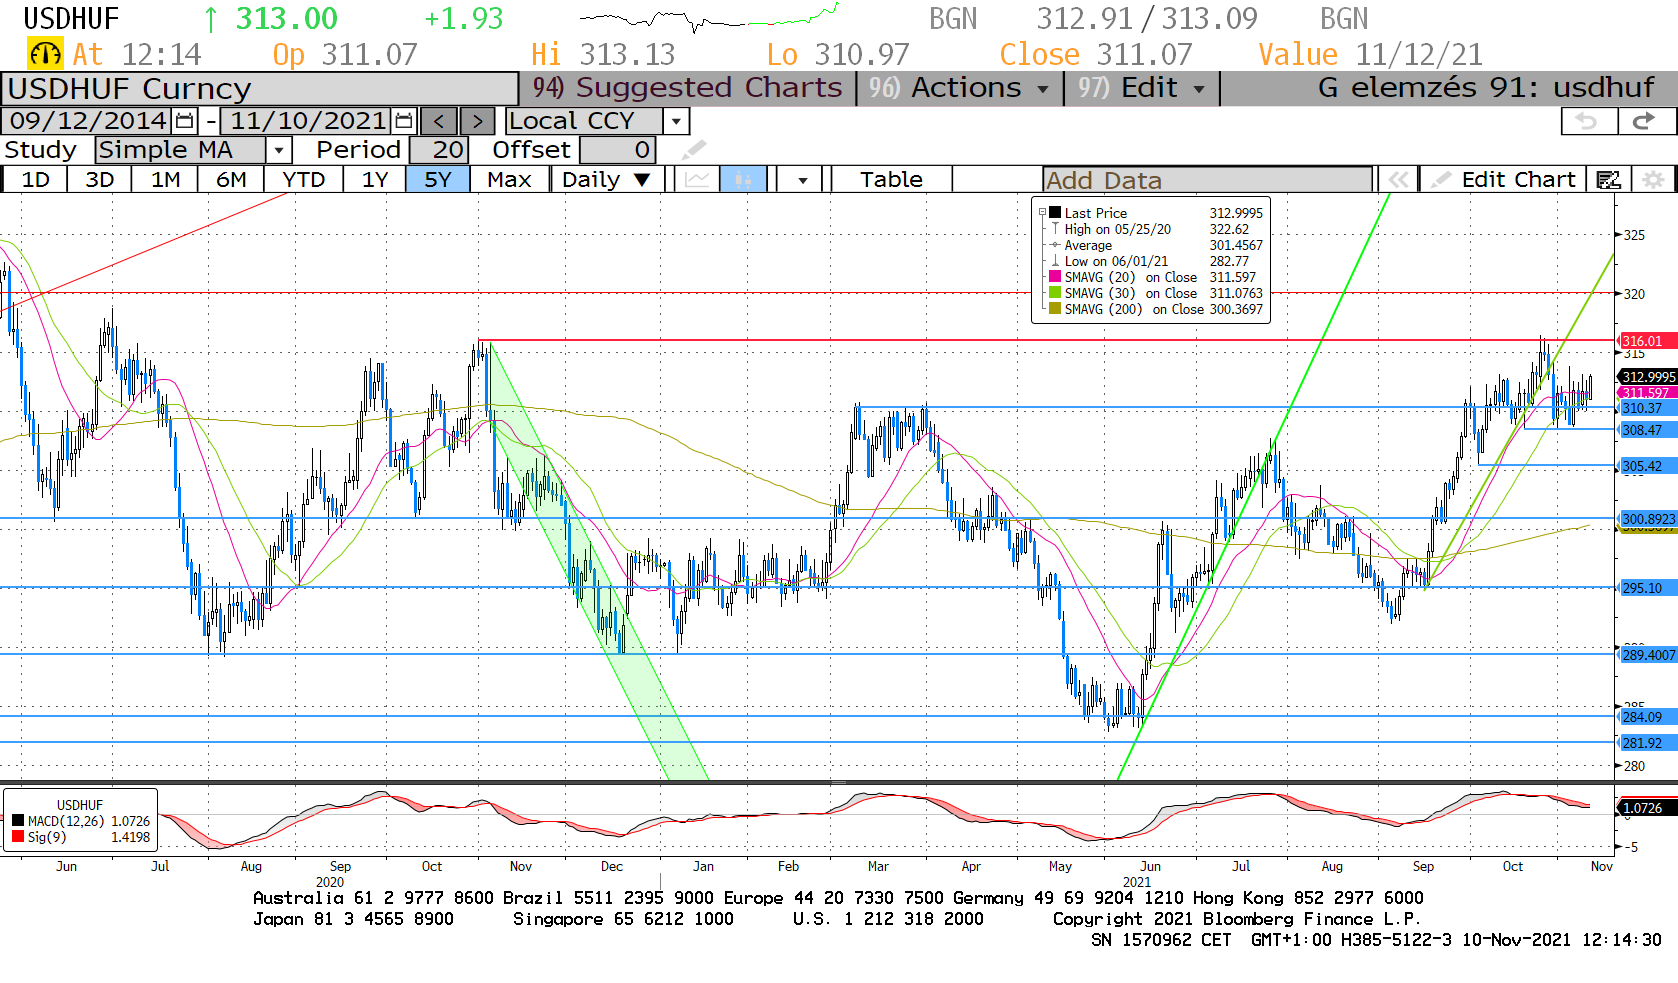Click the Period field showing 20

coord(437,150)
